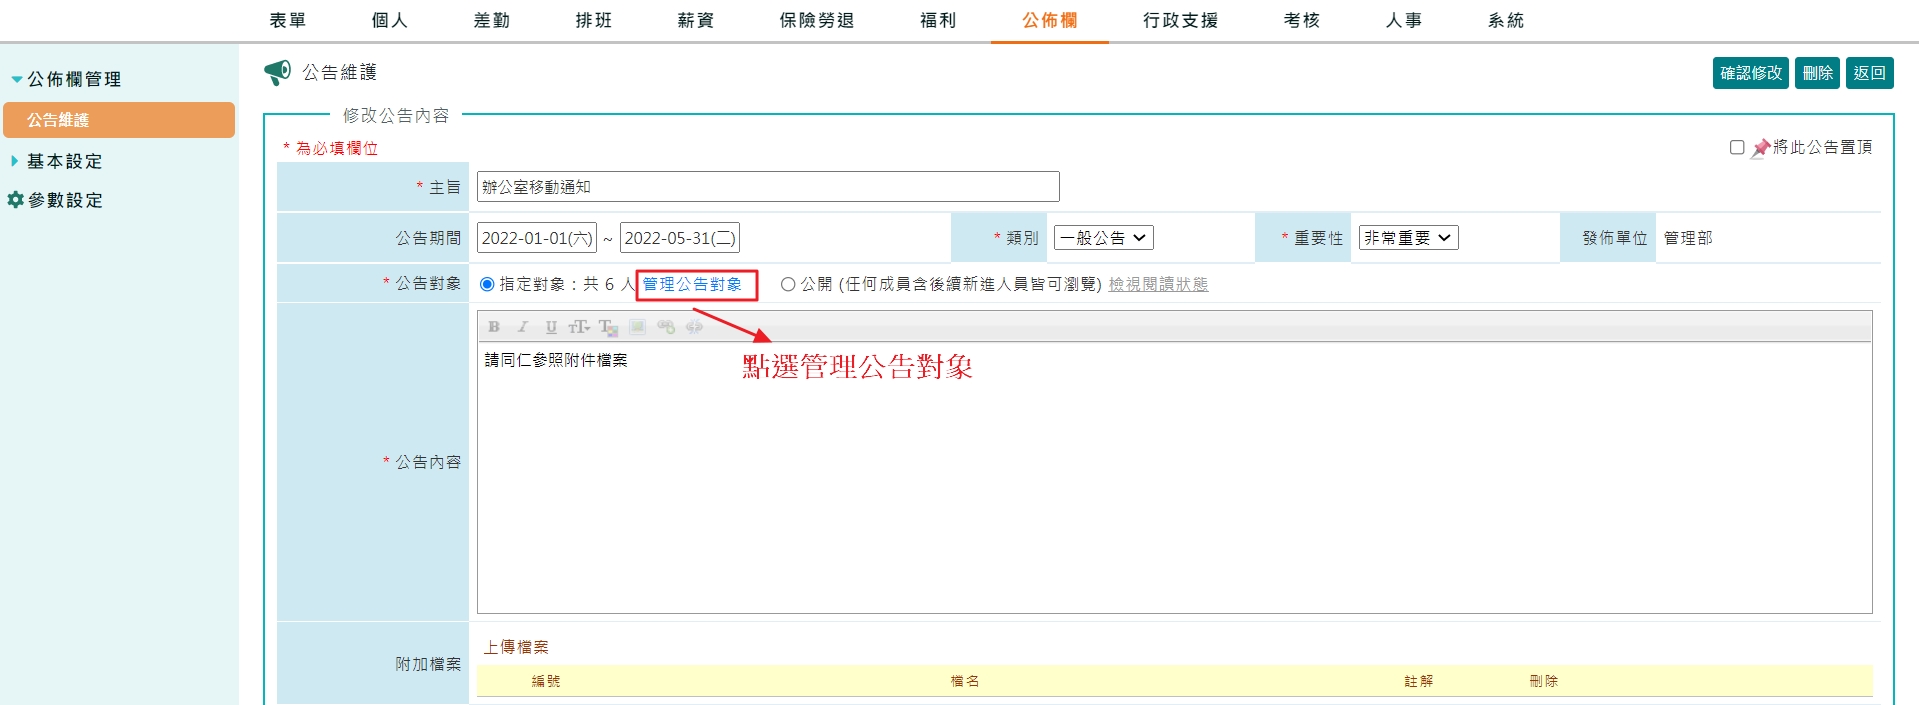The image size is (1919, 705).
Task: Apply italic in the announcement editor
Action: point(522,327)
